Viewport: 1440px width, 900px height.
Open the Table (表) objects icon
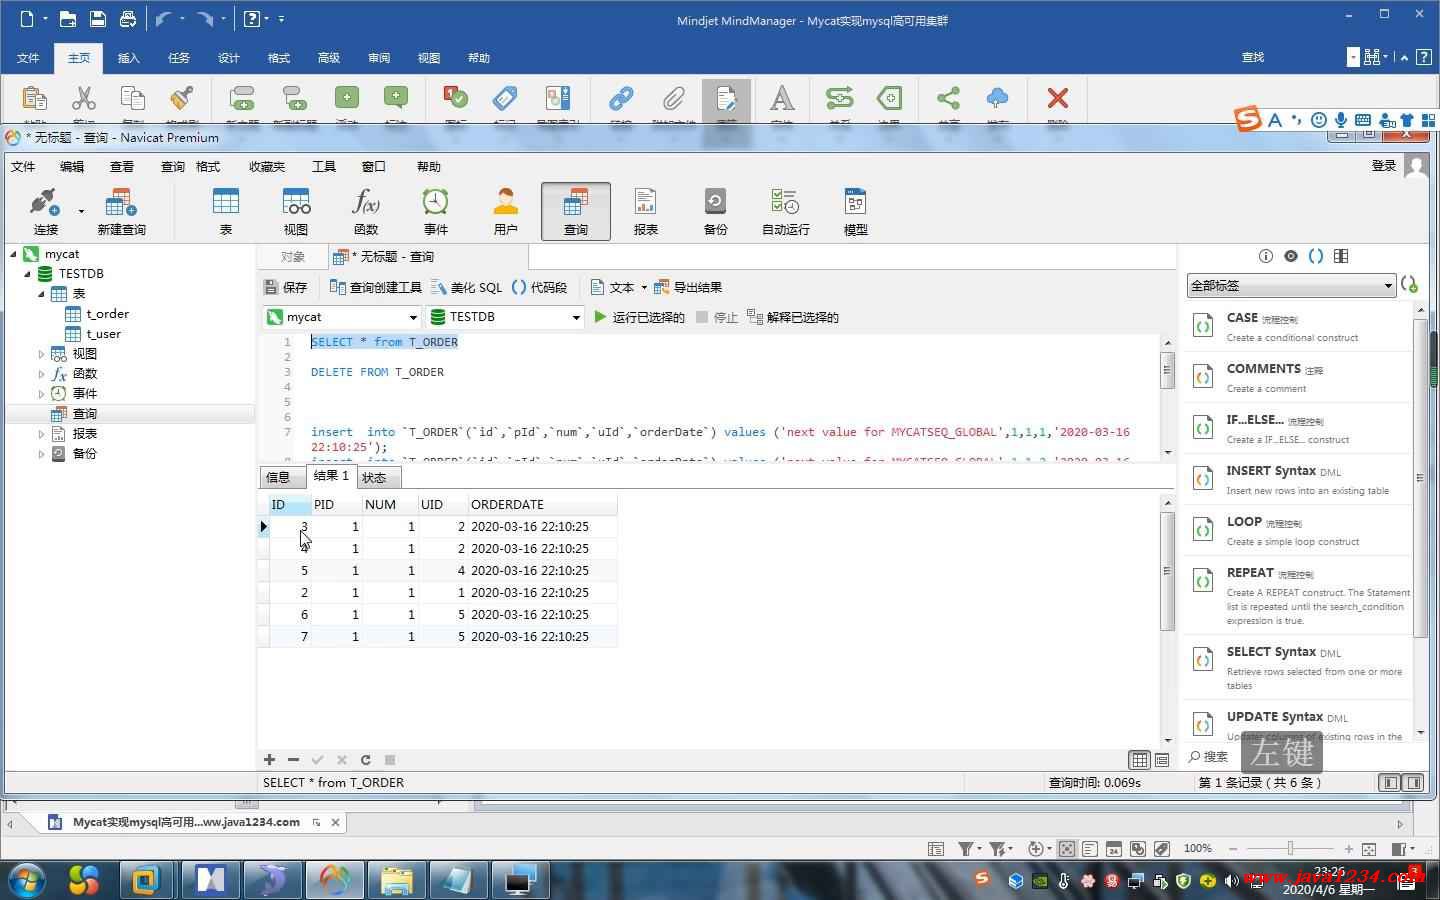click(x=226, y=212)
